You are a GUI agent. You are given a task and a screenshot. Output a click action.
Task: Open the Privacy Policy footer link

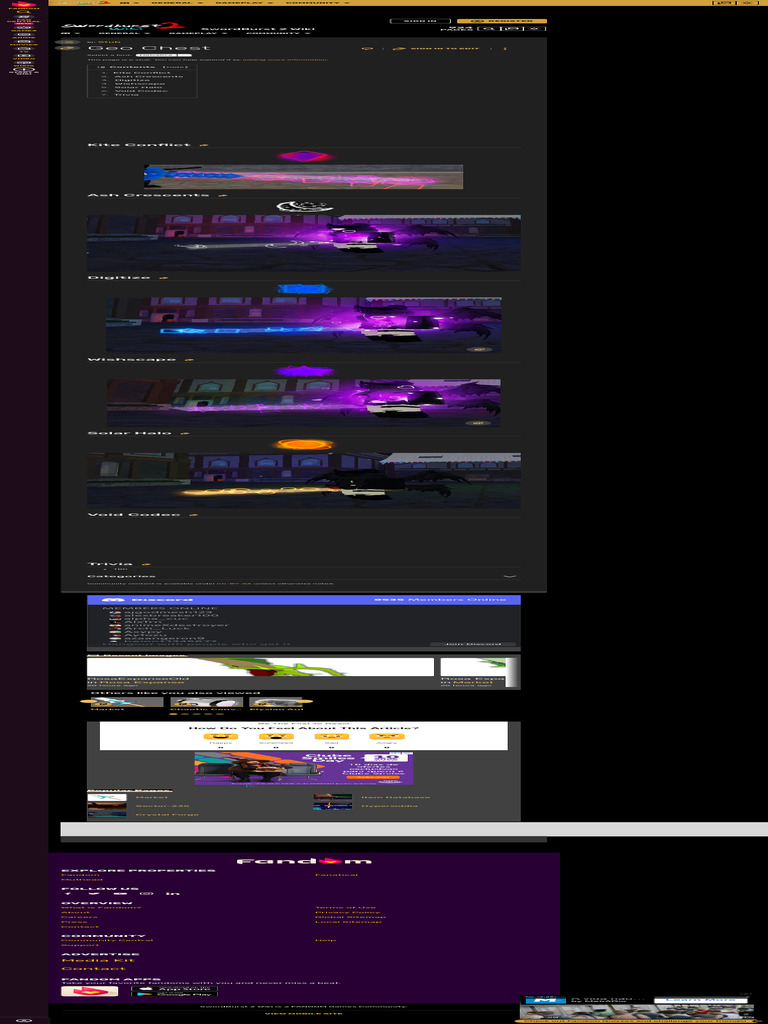point(348,912)
